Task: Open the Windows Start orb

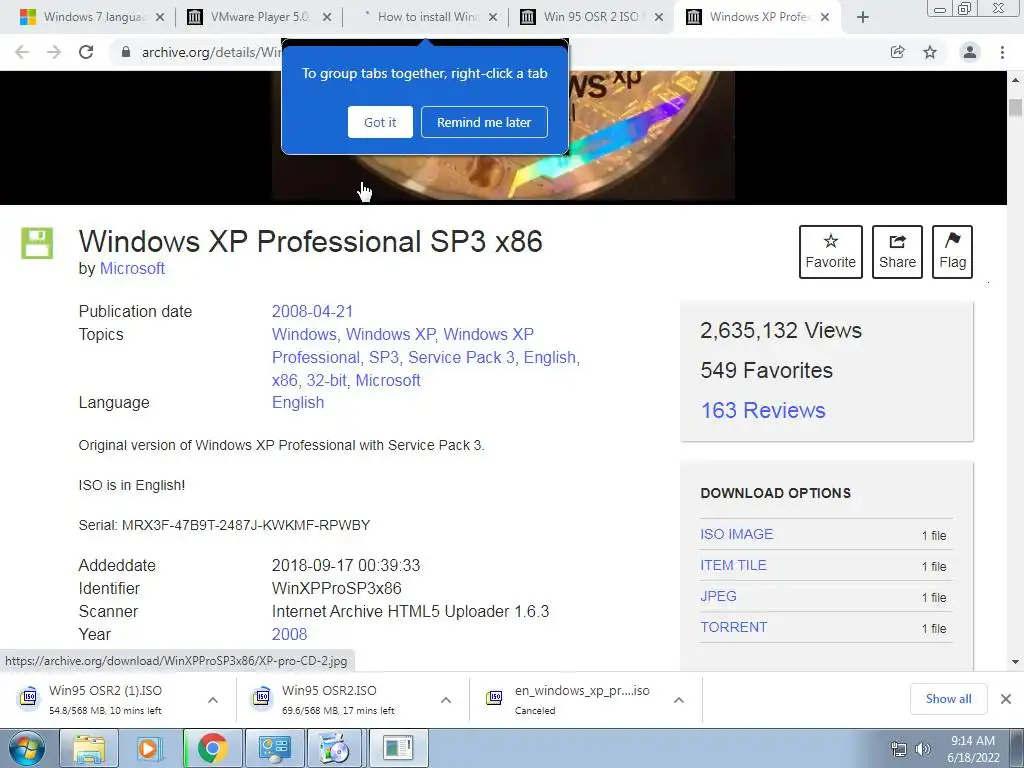Action: click(27, 748)
